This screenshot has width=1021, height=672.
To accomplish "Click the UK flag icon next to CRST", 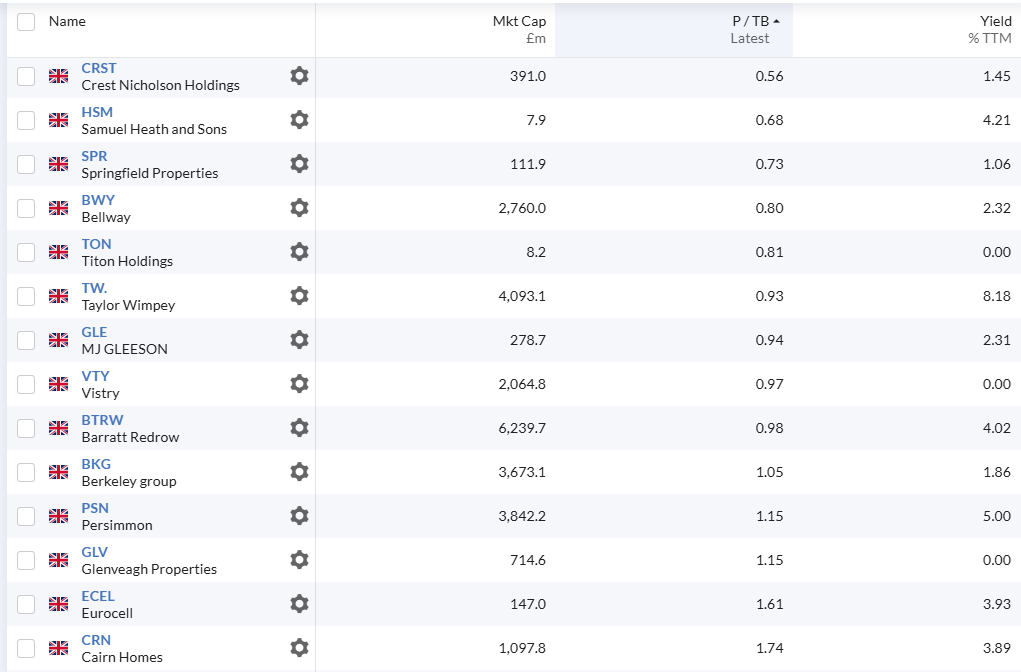I will [x=59, y=76].
